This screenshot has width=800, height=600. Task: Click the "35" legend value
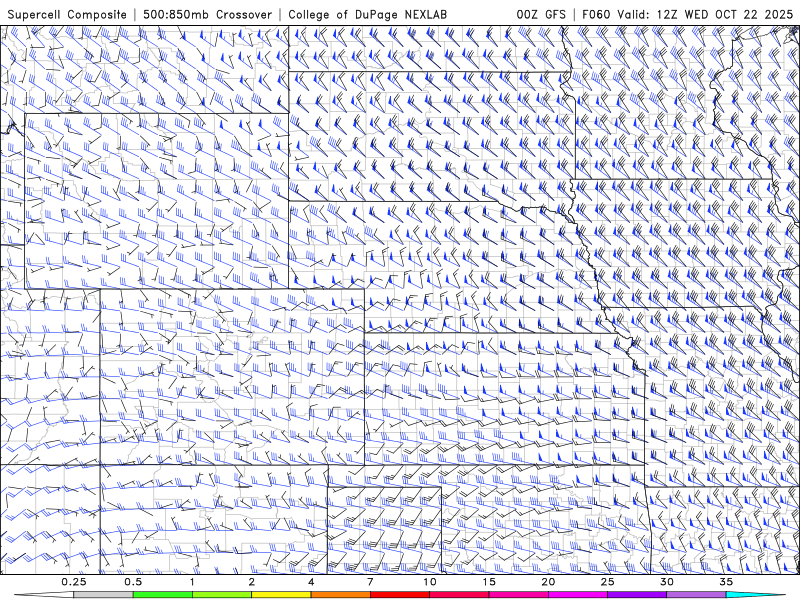726,582
